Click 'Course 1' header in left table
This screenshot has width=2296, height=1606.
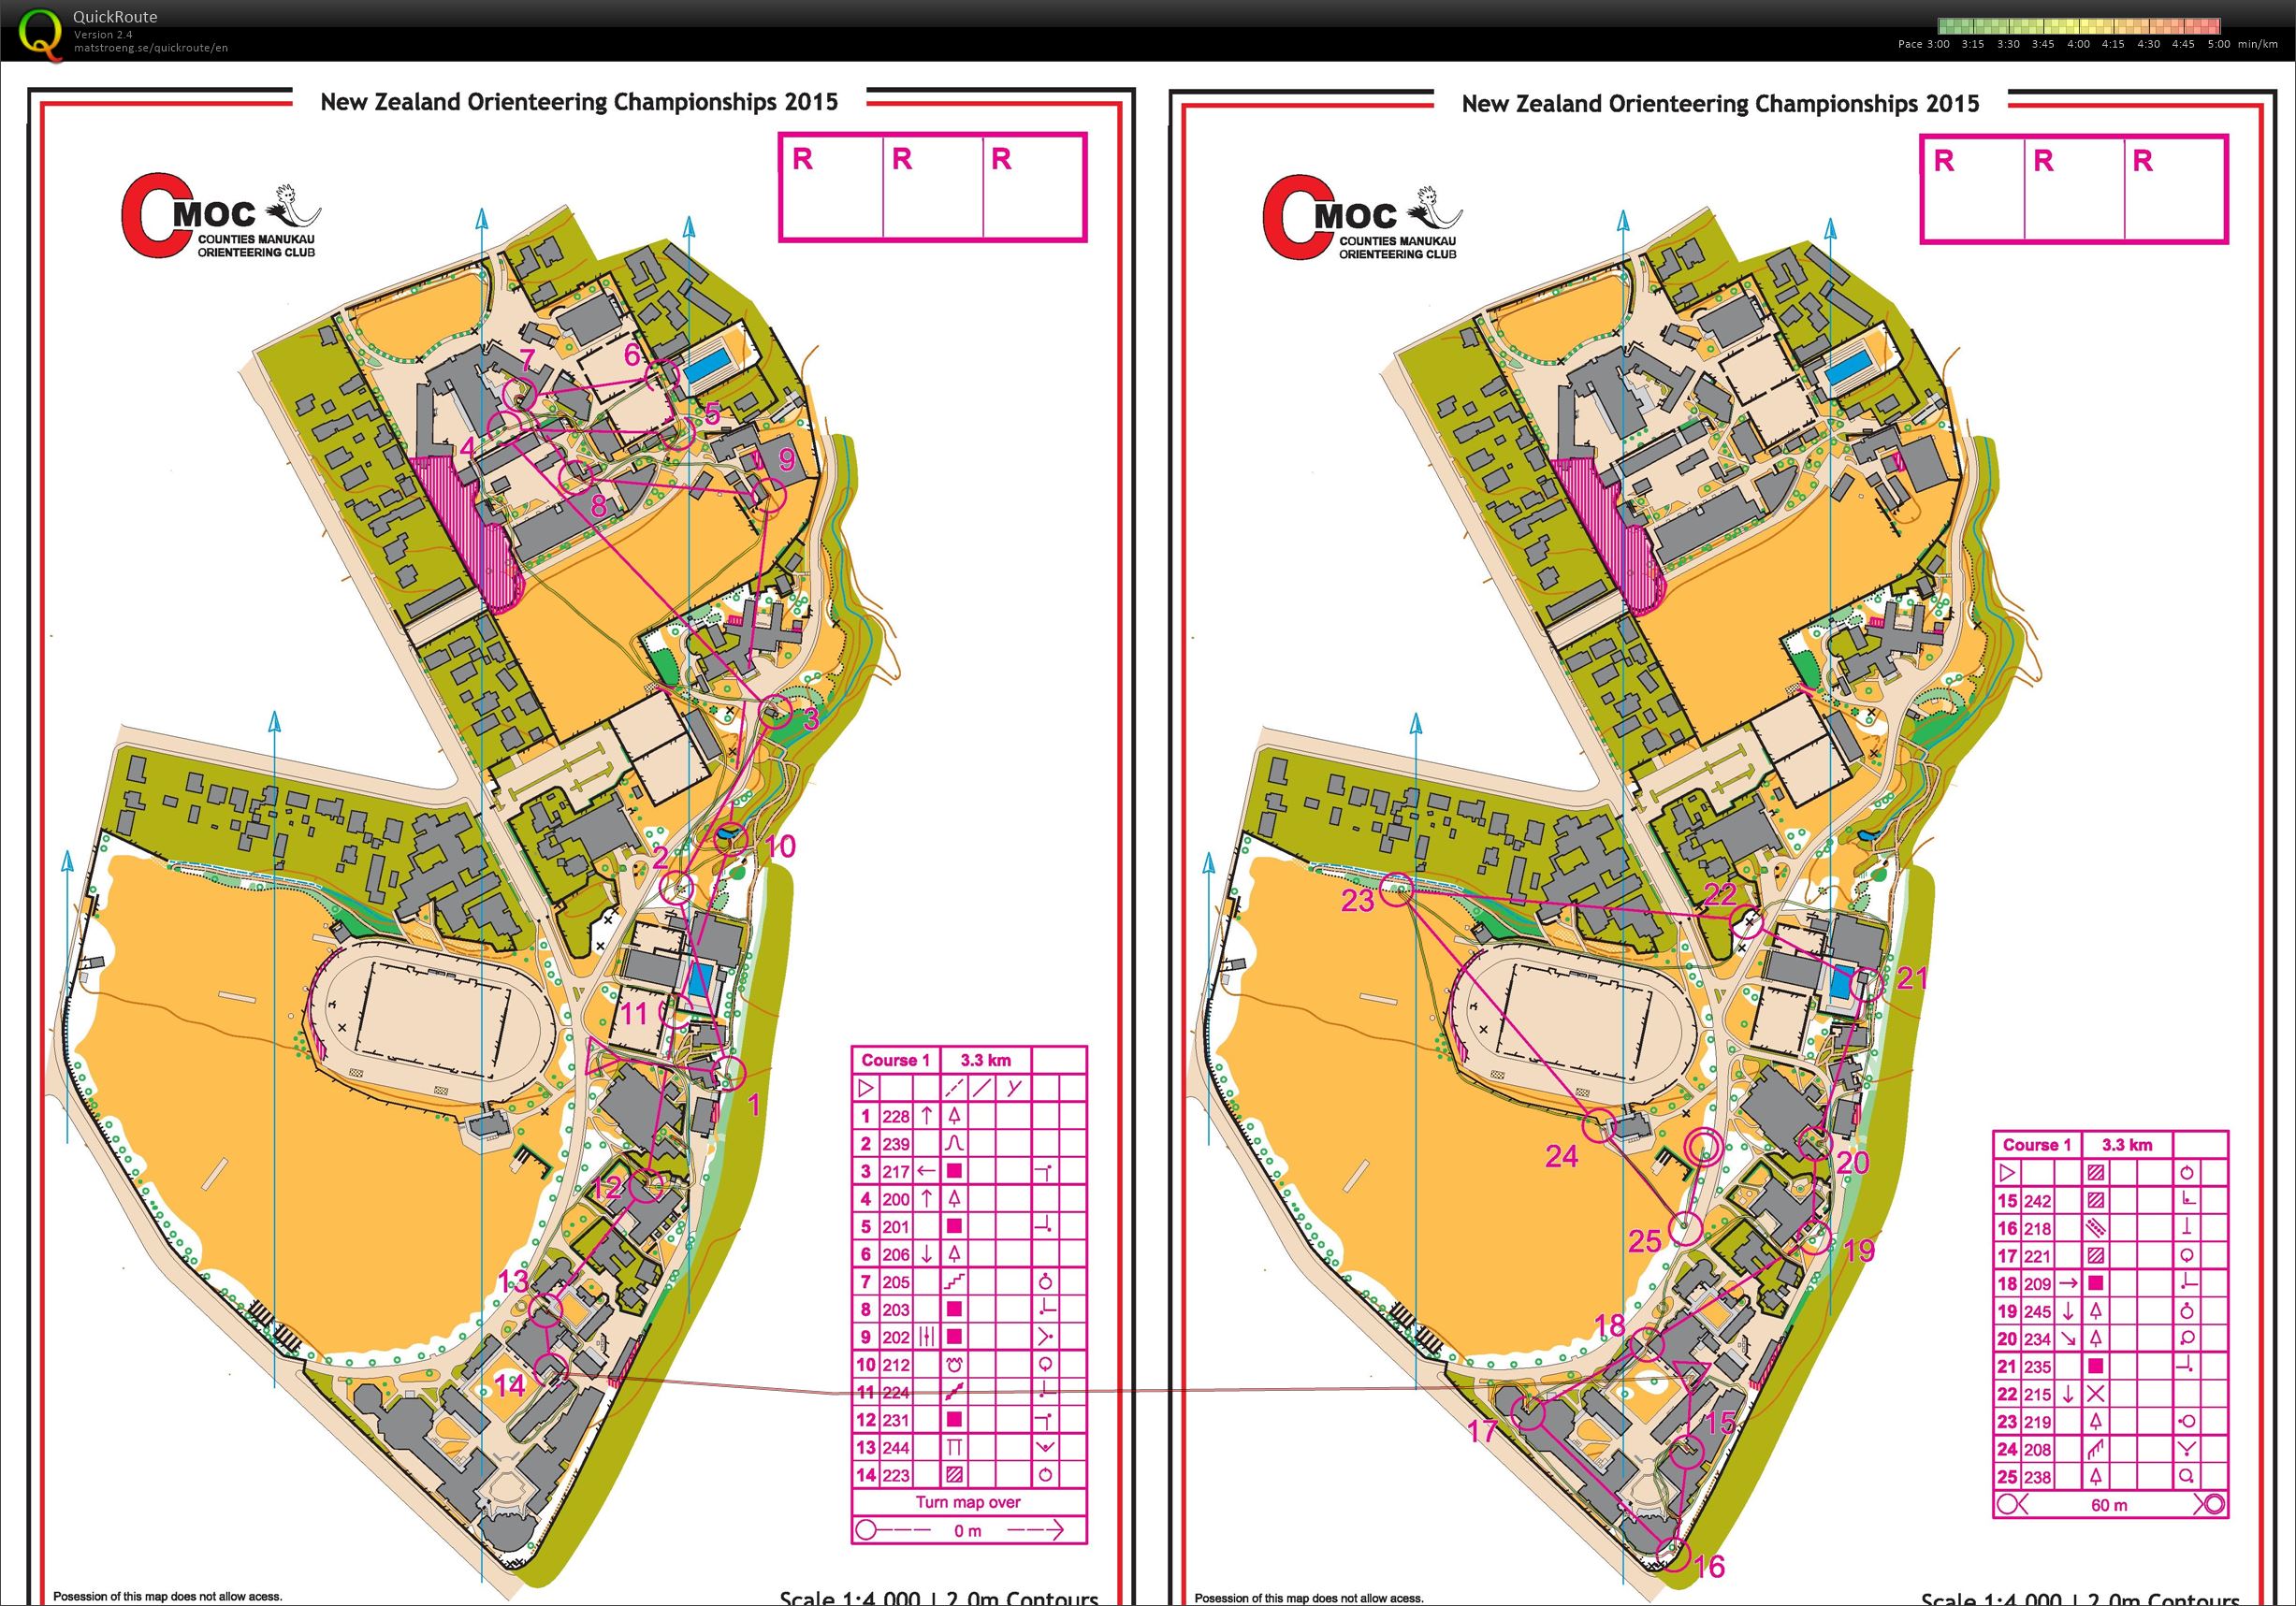click(x=895, y=1060)
